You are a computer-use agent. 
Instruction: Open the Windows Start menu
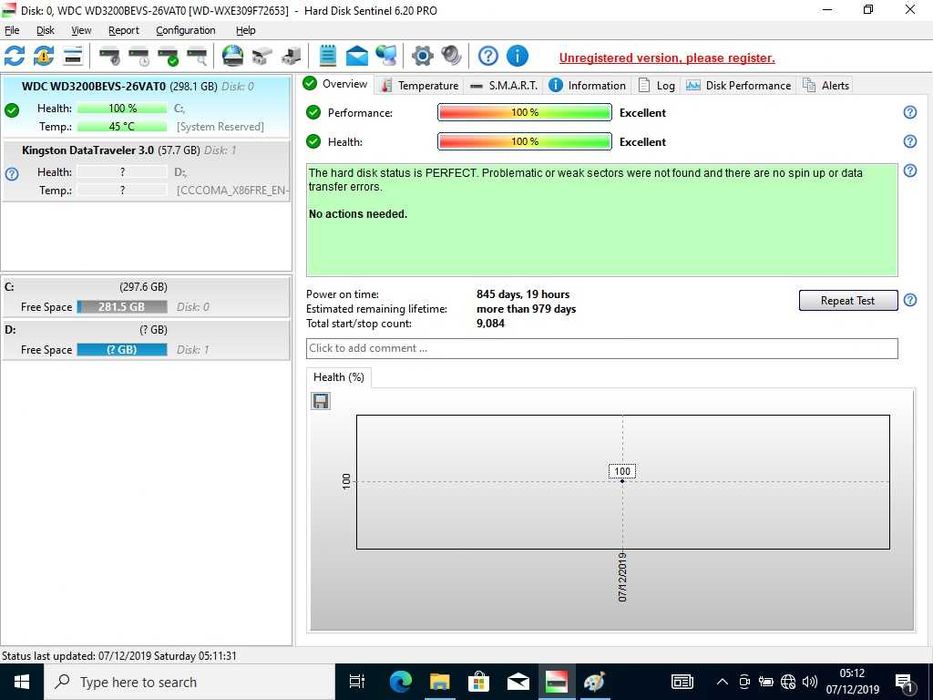pyautogui.click(x=21, y=682)
